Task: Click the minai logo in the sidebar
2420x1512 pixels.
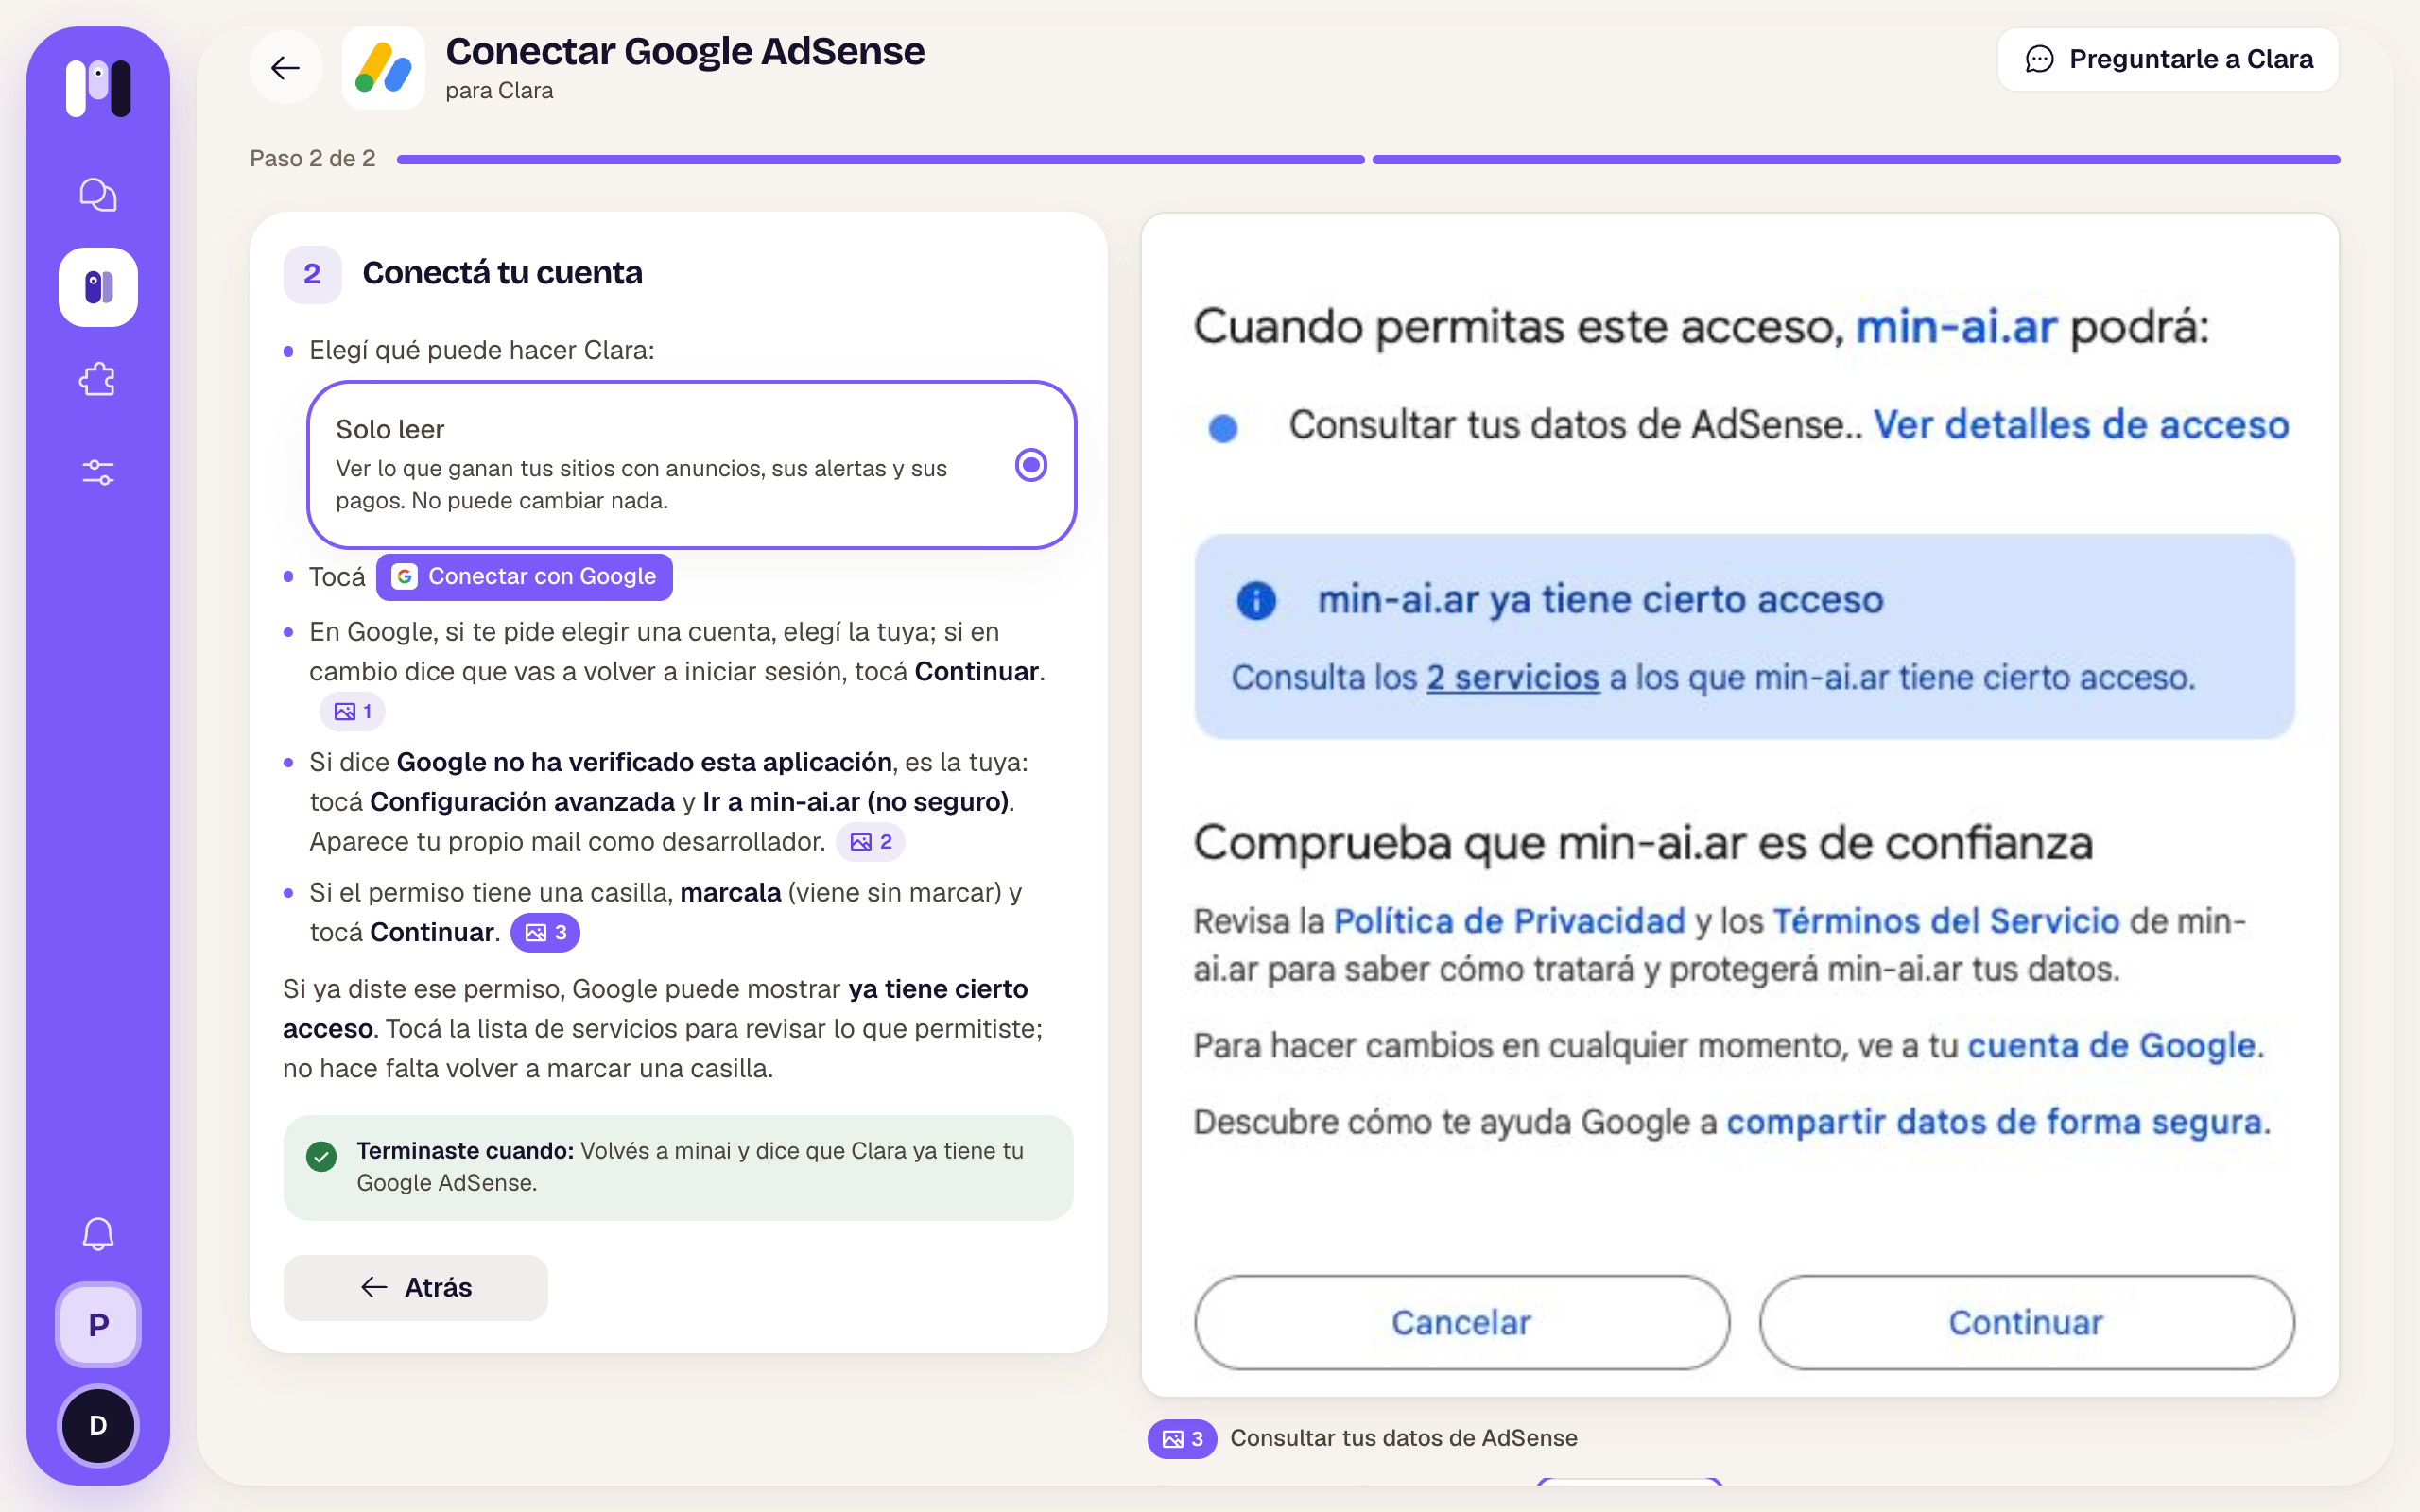Action: [x=98, y=88]
